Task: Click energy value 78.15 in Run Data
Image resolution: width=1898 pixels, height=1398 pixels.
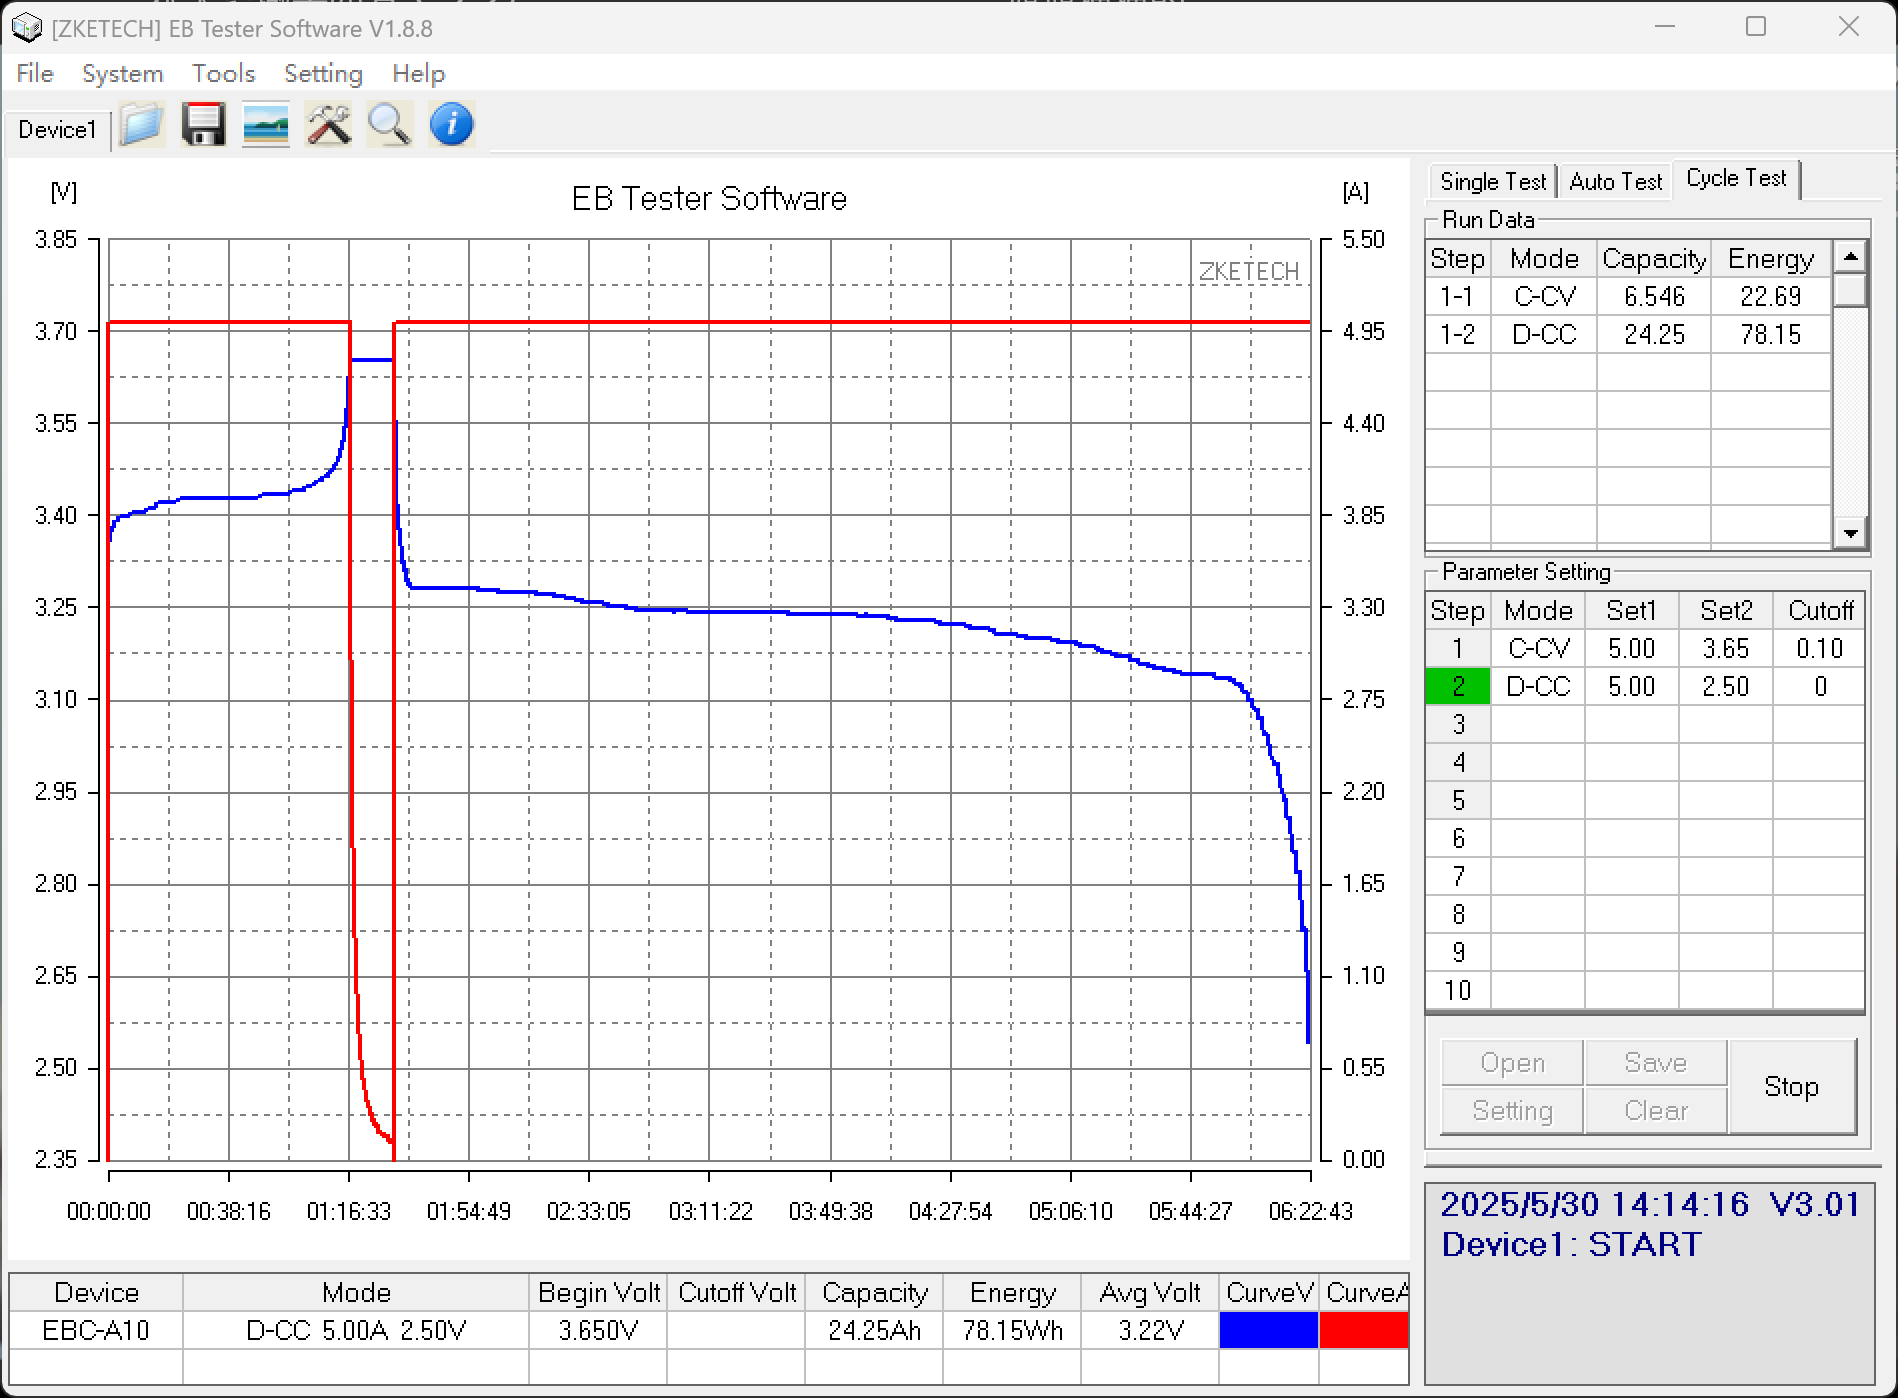Action: [1770, 335]
